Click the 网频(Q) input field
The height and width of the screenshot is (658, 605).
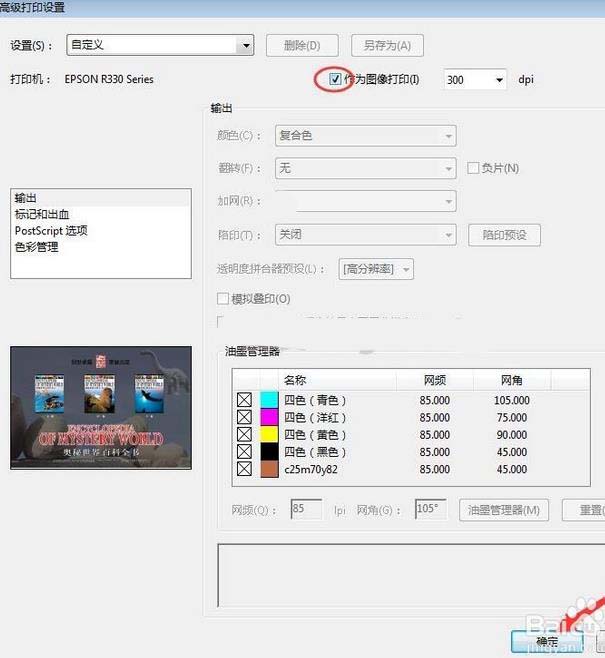click(306, 509)
